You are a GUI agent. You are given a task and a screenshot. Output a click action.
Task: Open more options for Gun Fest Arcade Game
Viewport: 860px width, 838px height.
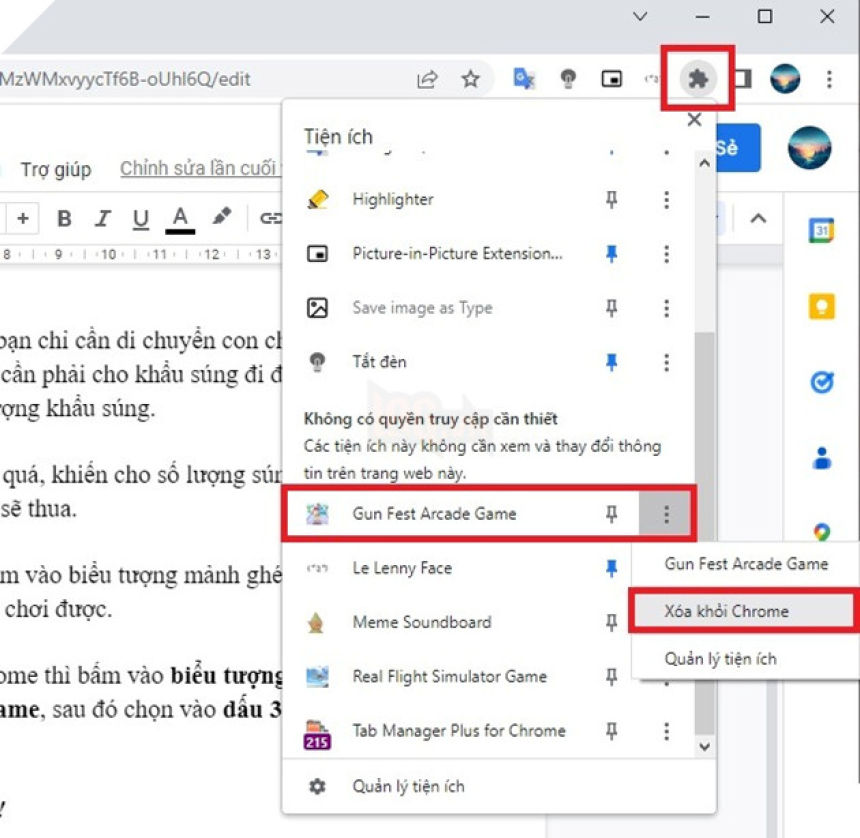(x=666, y=514)
